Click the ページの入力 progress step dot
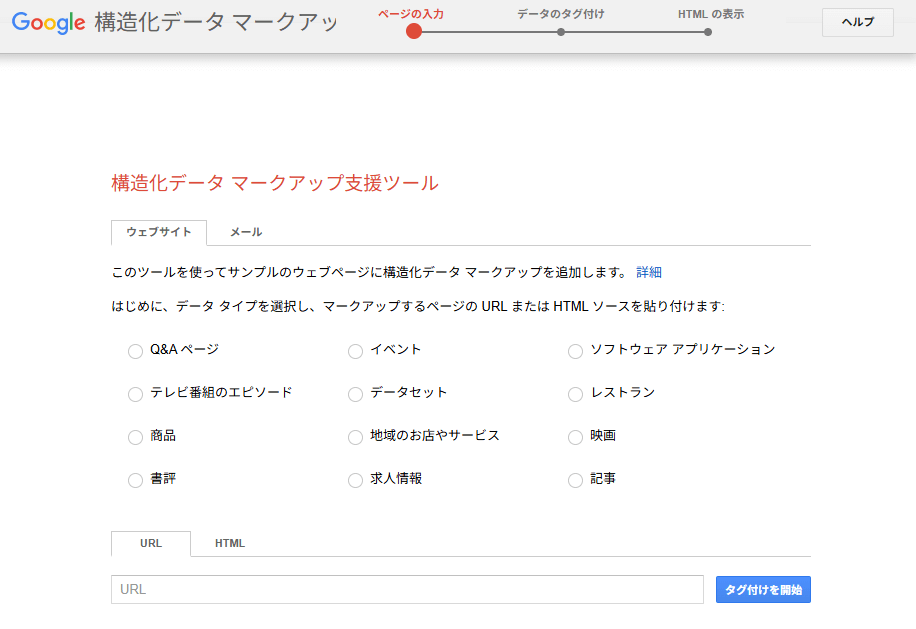 click(414, 31)
